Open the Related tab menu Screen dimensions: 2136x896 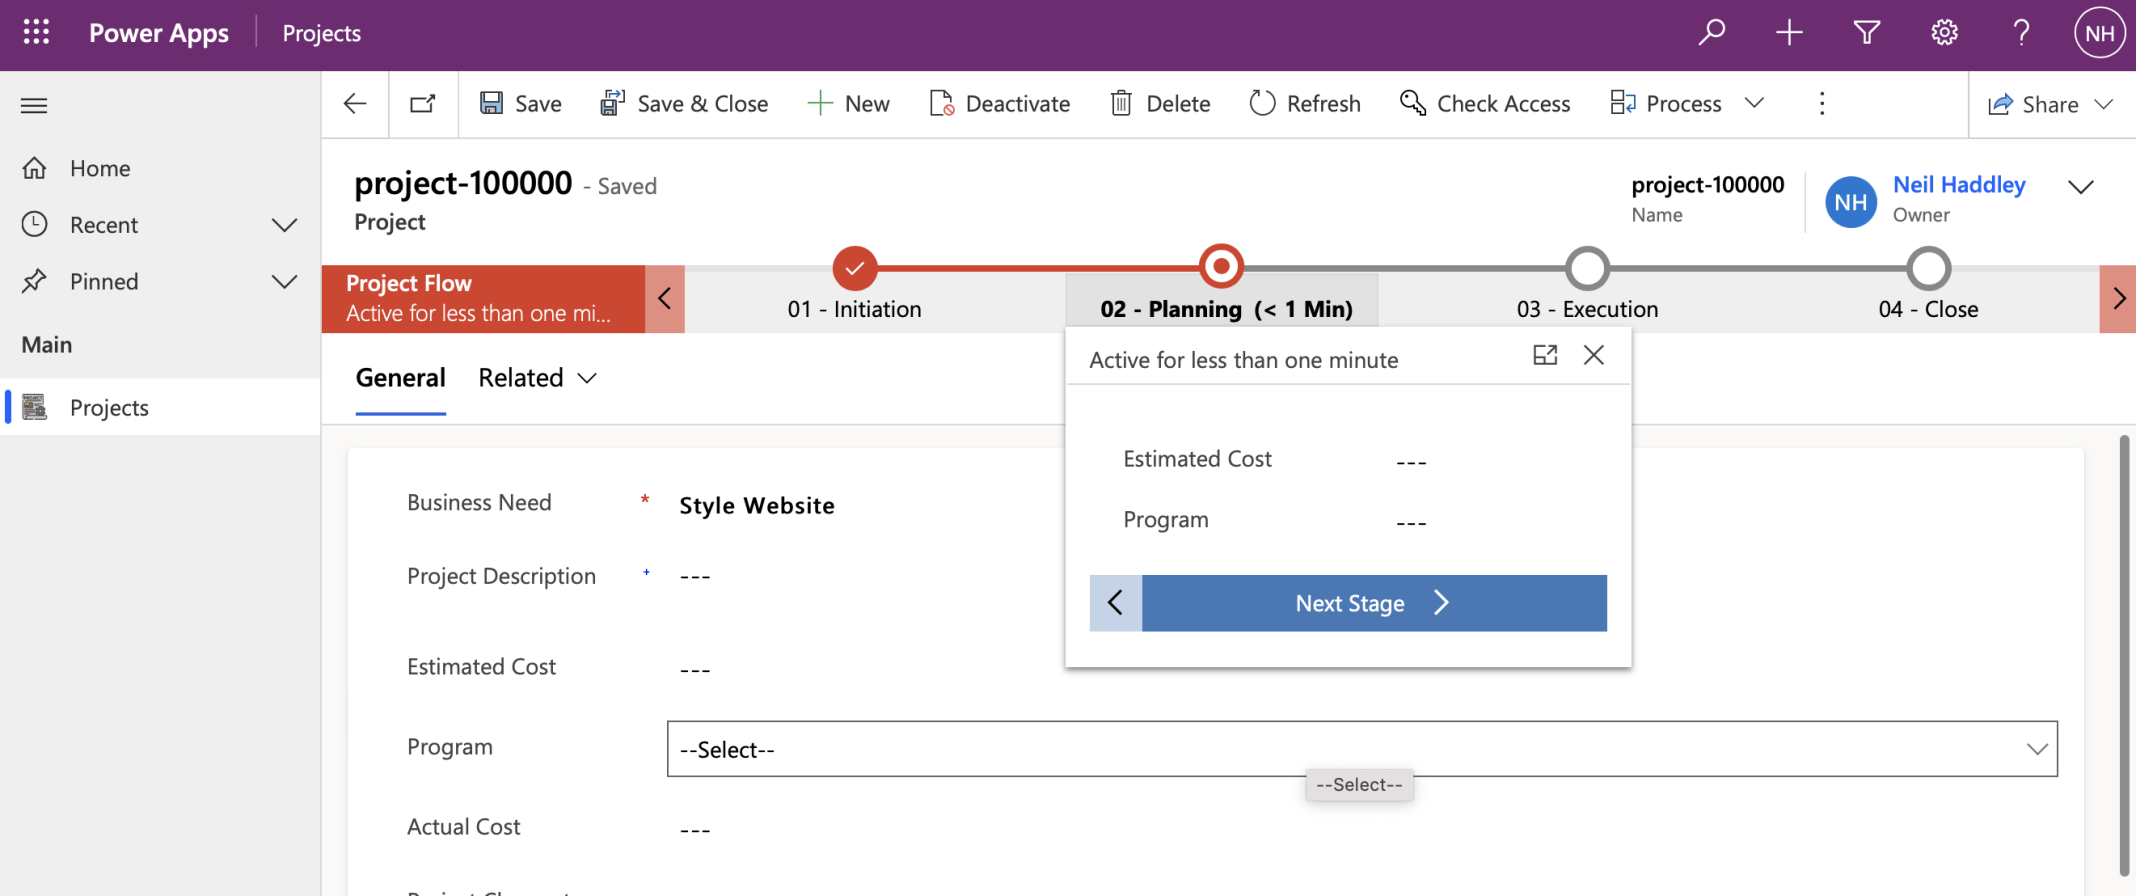click(537, 378)
